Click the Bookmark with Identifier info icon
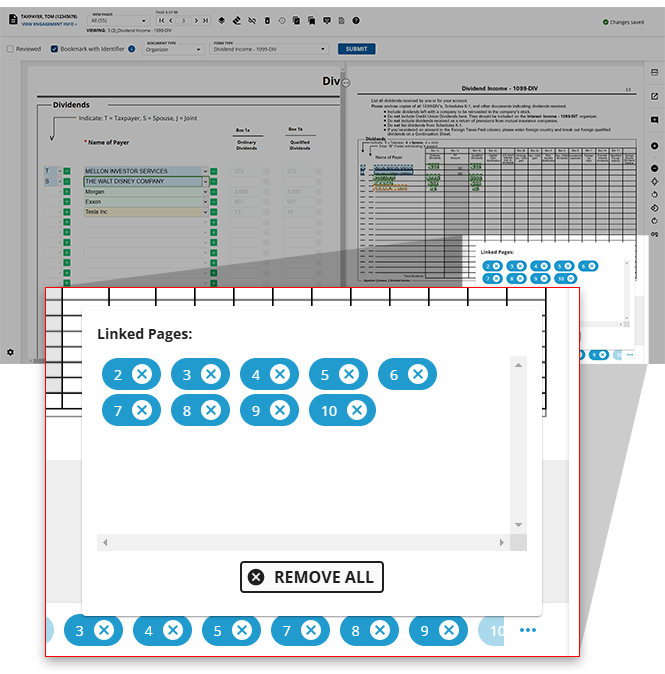The height and width of the screenshot is (674, 665). (132, 49)
